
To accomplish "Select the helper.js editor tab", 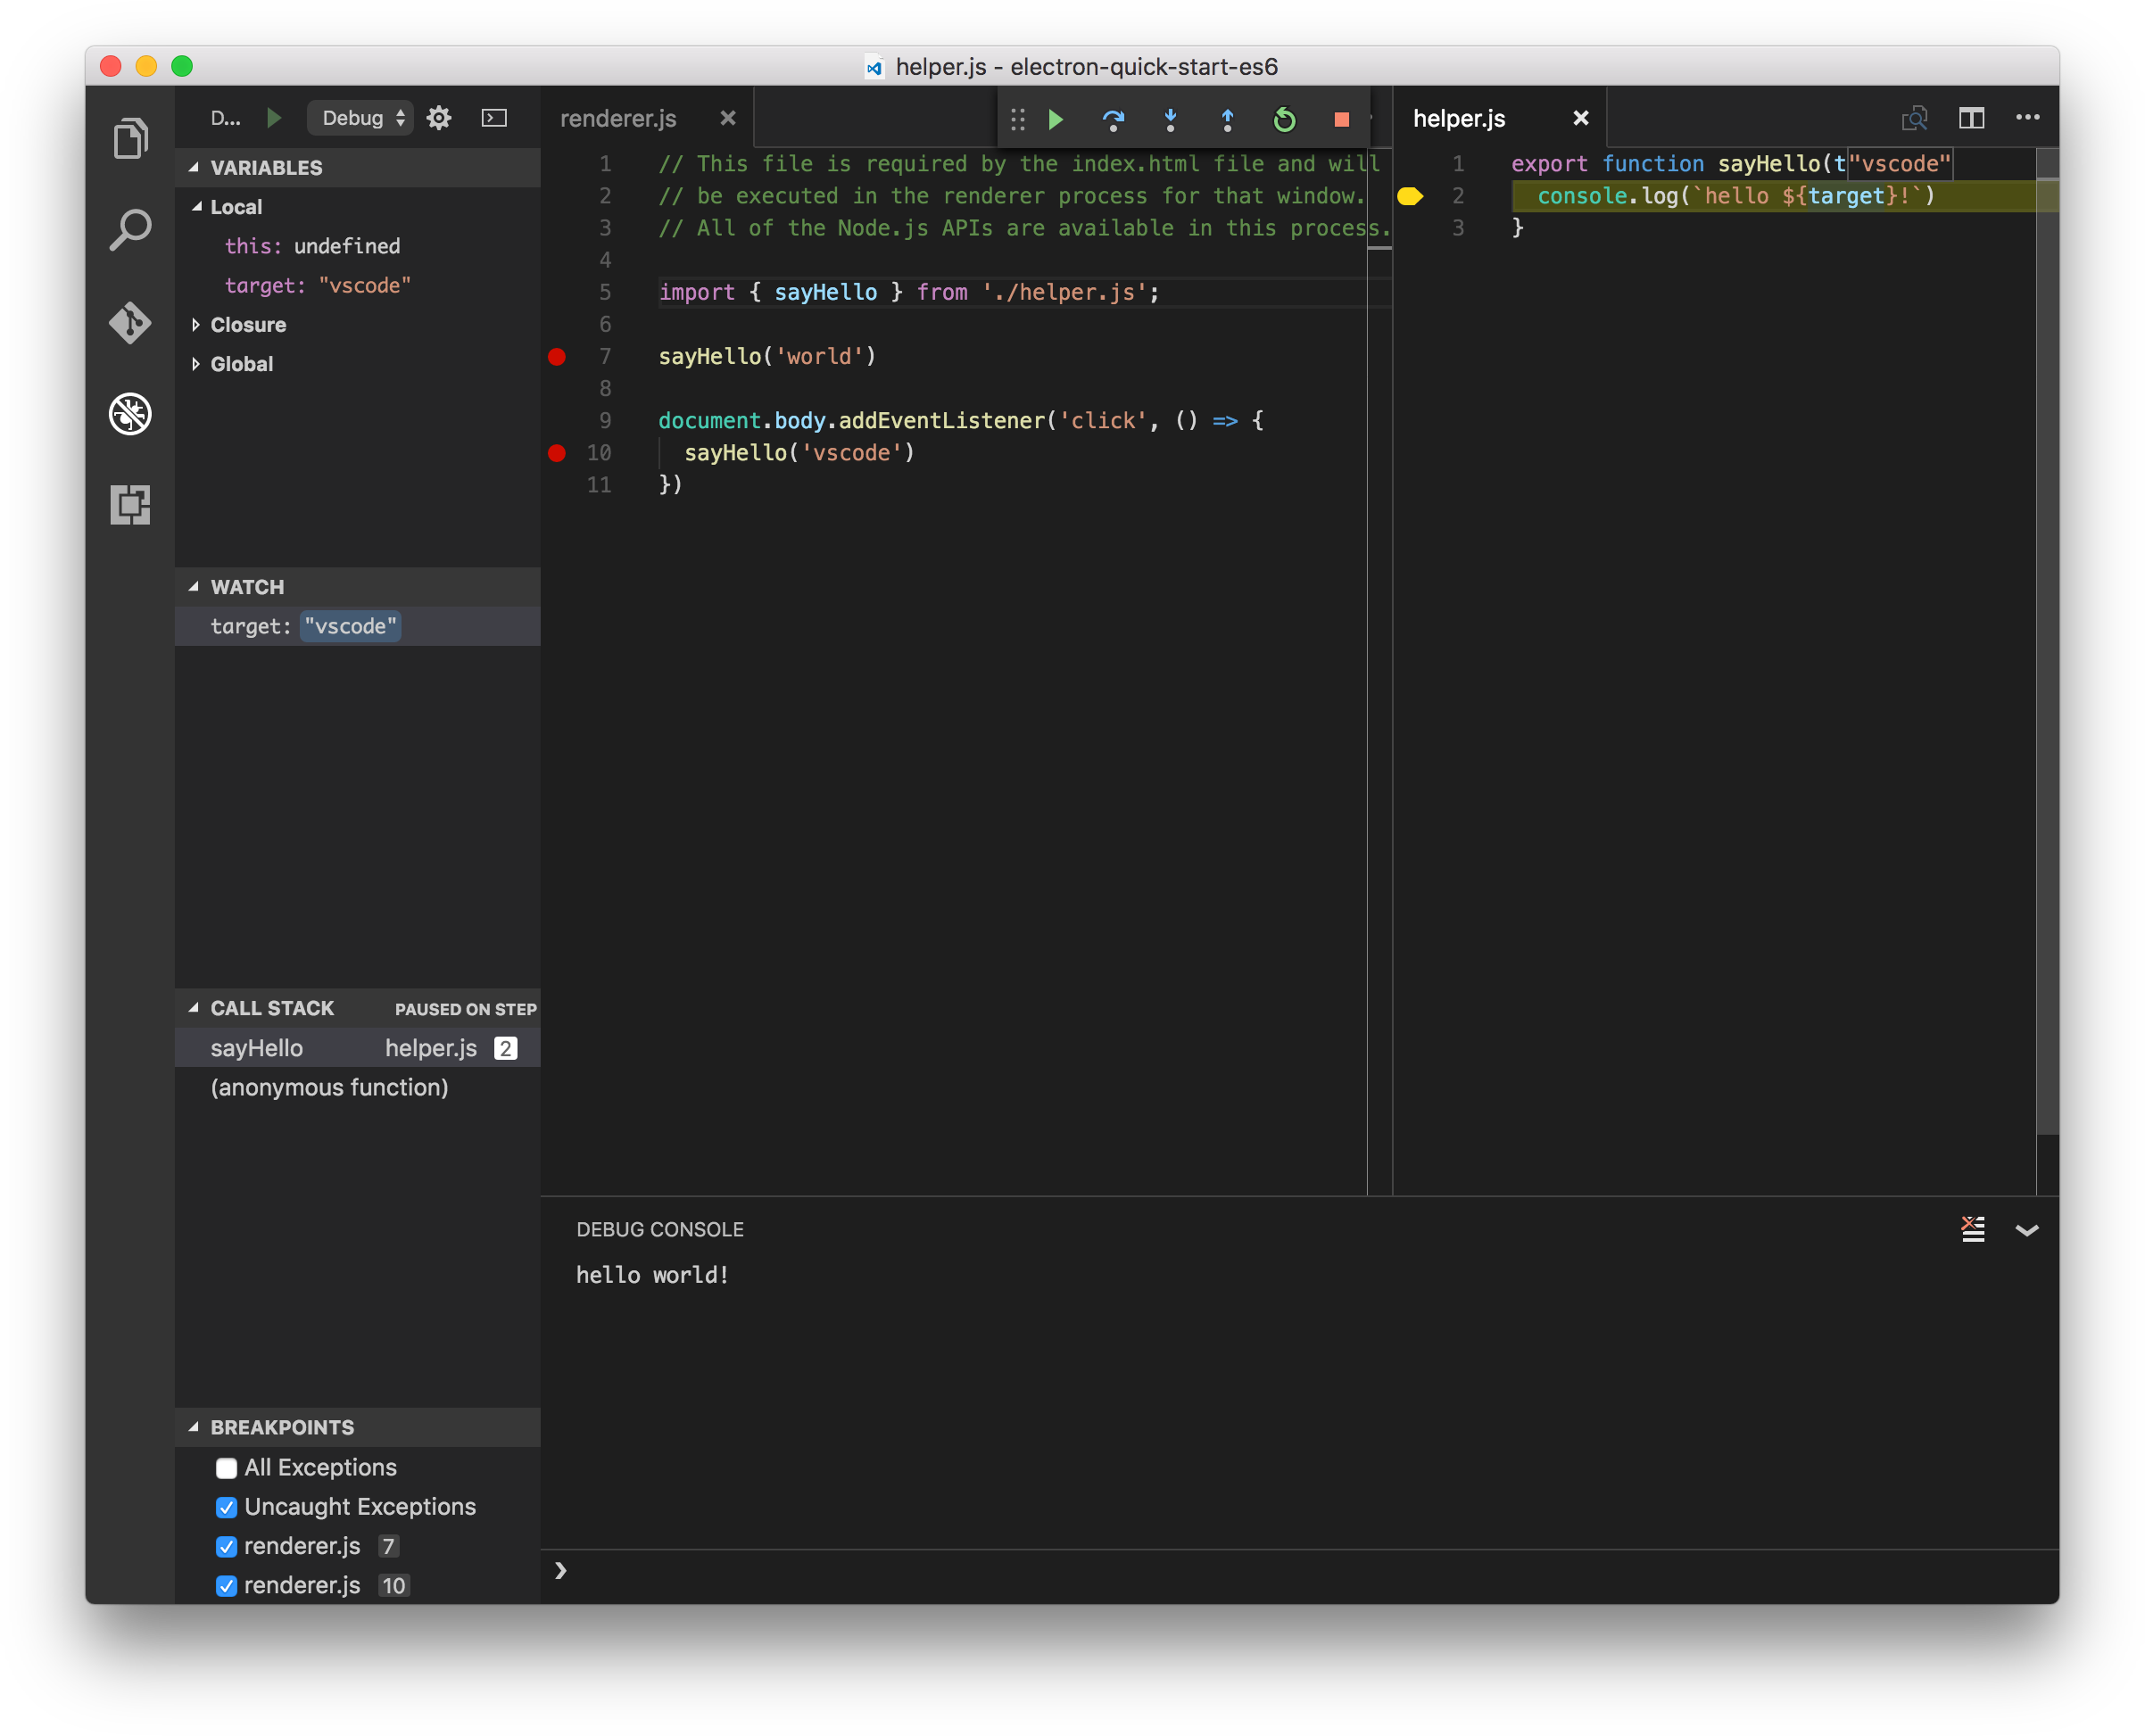I will [x=1458, y=117].
